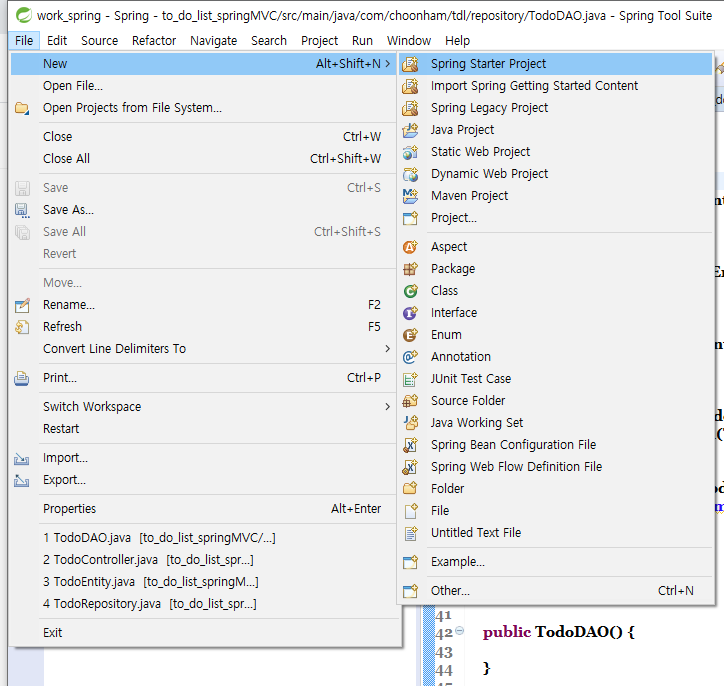
Task: Expand the New submenu arrow
Action: 388,64
